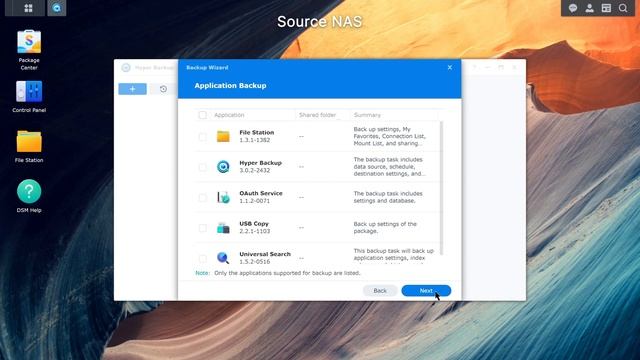Open user account options icon

589,8
